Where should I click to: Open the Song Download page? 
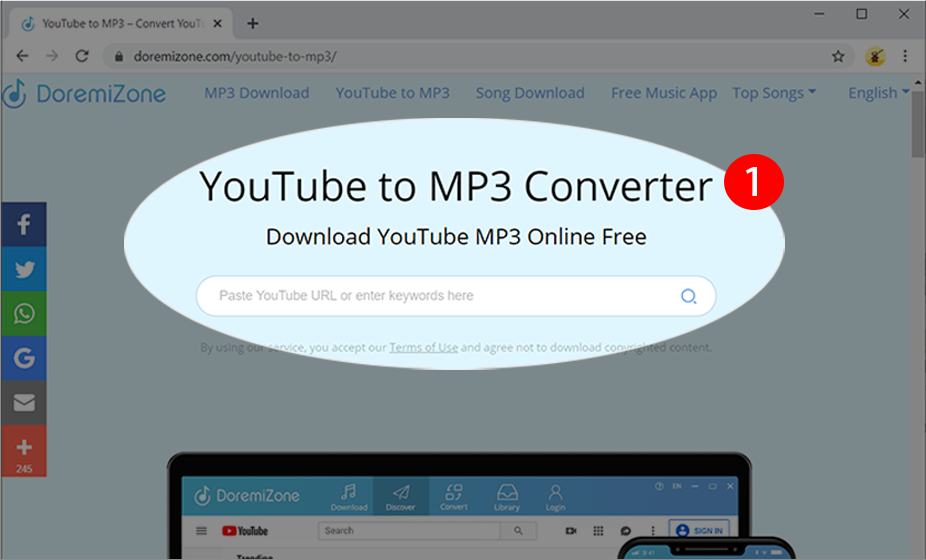[x=530, y=93]
